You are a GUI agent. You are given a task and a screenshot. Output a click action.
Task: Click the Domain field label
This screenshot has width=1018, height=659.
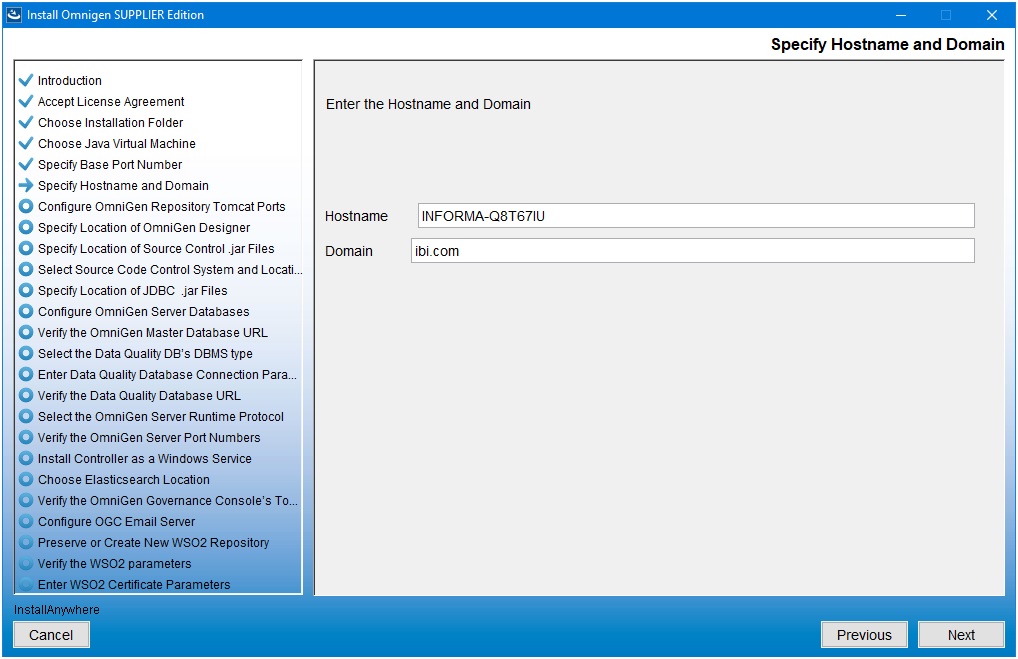(x=349, y=251)
